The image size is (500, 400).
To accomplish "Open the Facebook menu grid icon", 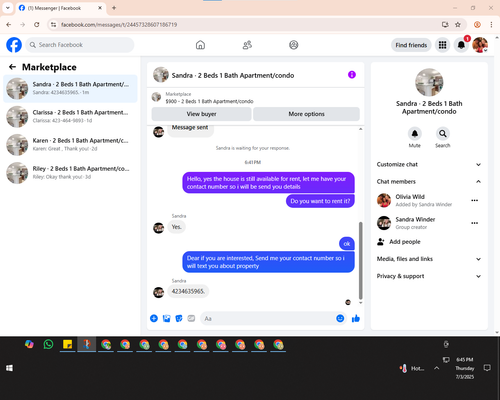I will click(x=442, y=45).
